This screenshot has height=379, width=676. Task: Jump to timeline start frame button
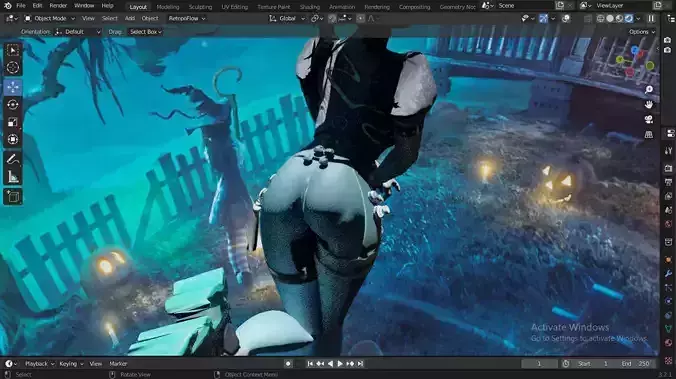coord(310,364)
